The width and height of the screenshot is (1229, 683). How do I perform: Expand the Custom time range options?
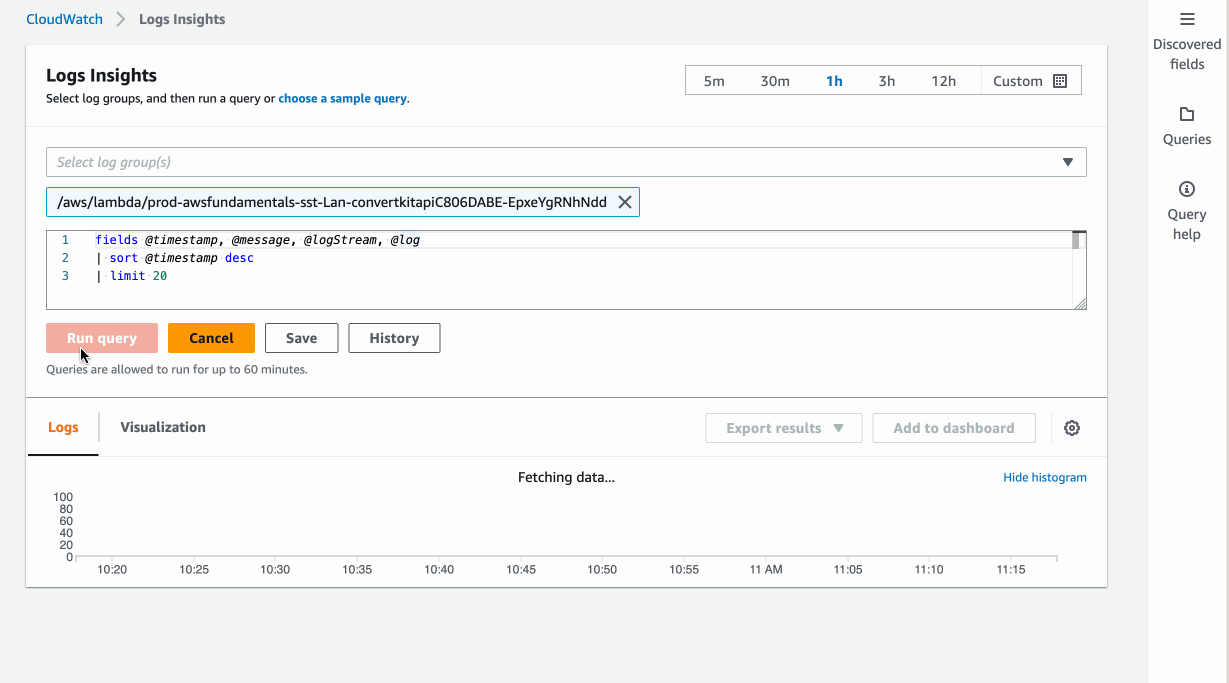(x=1017, y=80)
